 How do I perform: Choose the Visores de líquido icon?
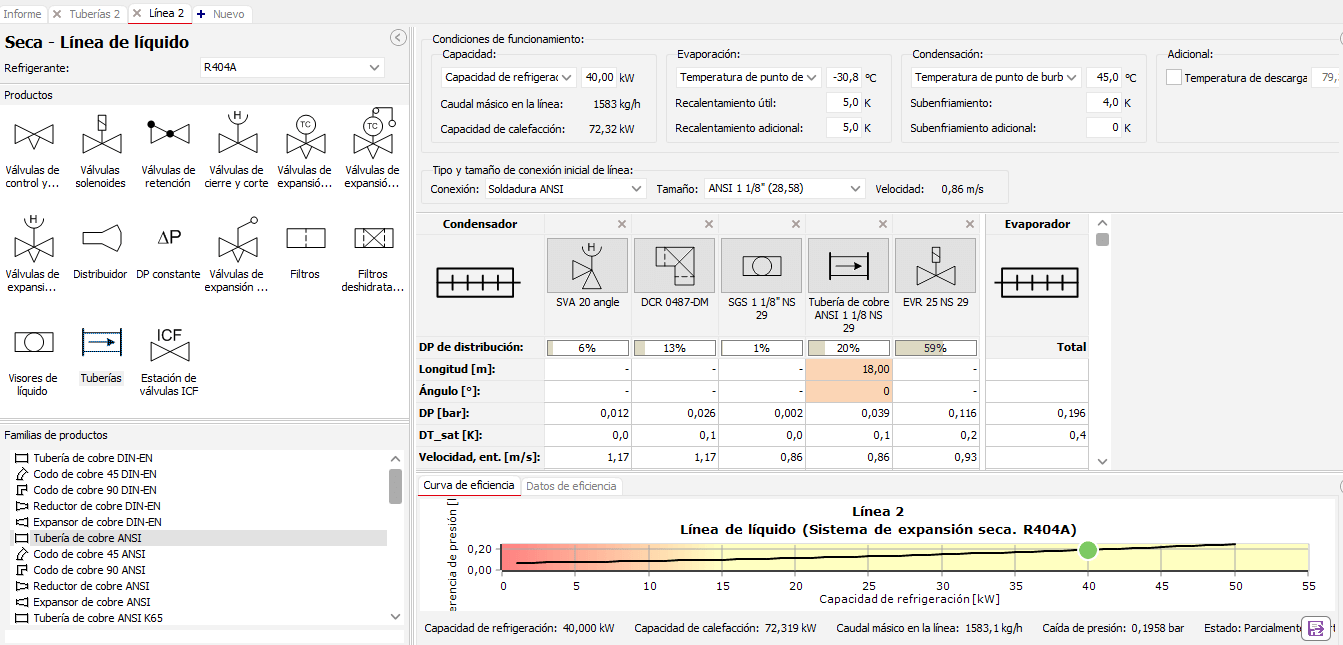point(32,342)
